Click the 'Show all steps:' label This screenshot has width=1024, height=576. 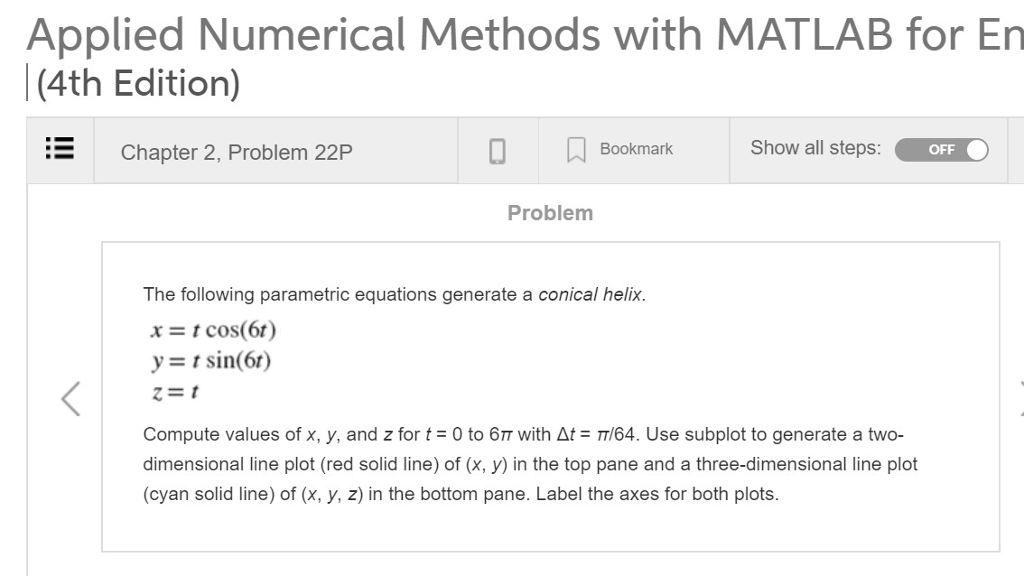coord(815,148)
